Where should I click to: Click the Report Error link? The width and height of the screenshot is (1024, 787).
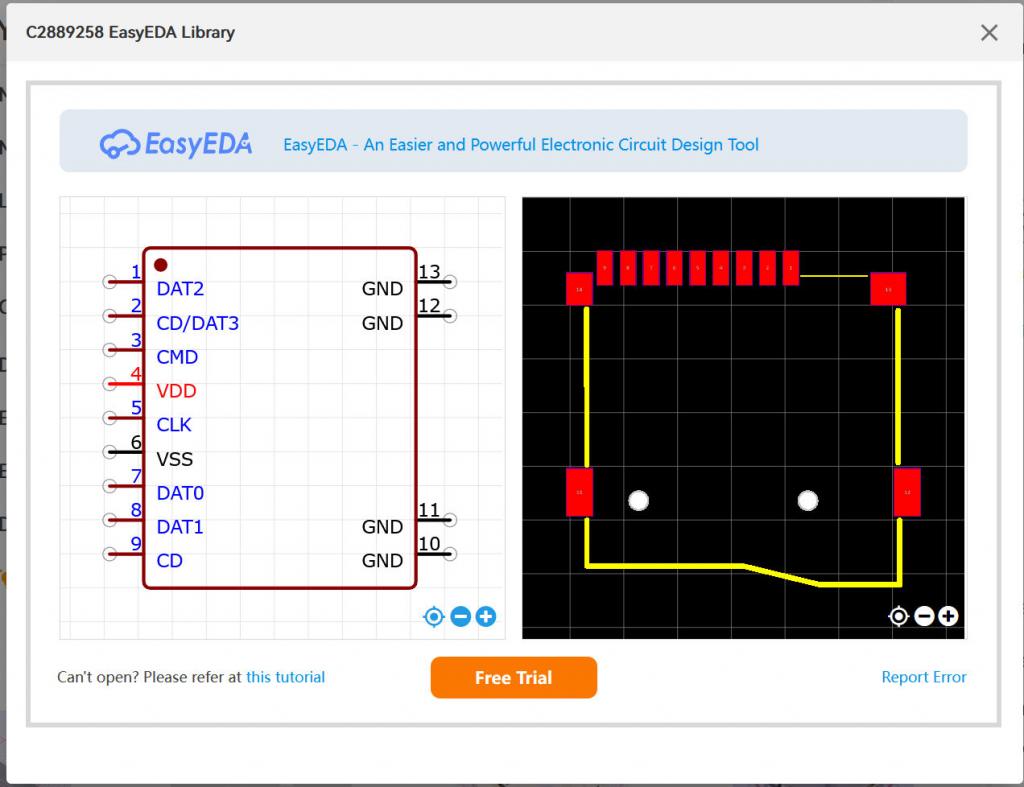pos(923,677)
